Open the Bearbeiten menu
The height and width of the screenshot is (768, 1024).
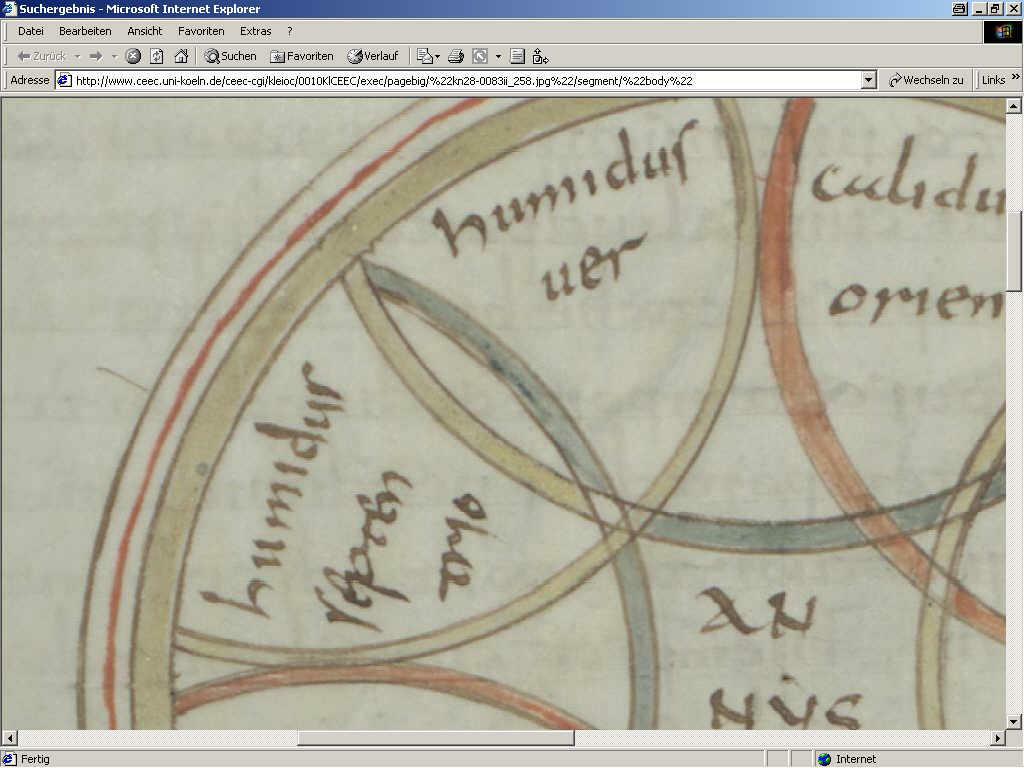coord(85,31)
